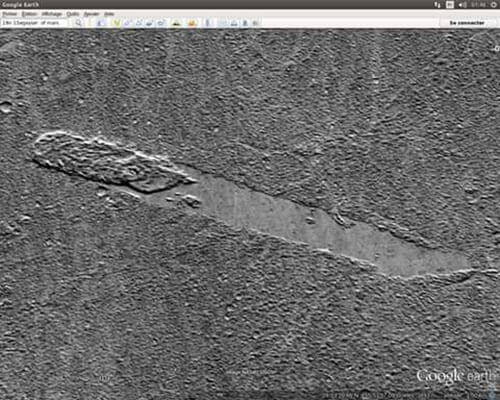Open the Outils menu

point(73,14)
